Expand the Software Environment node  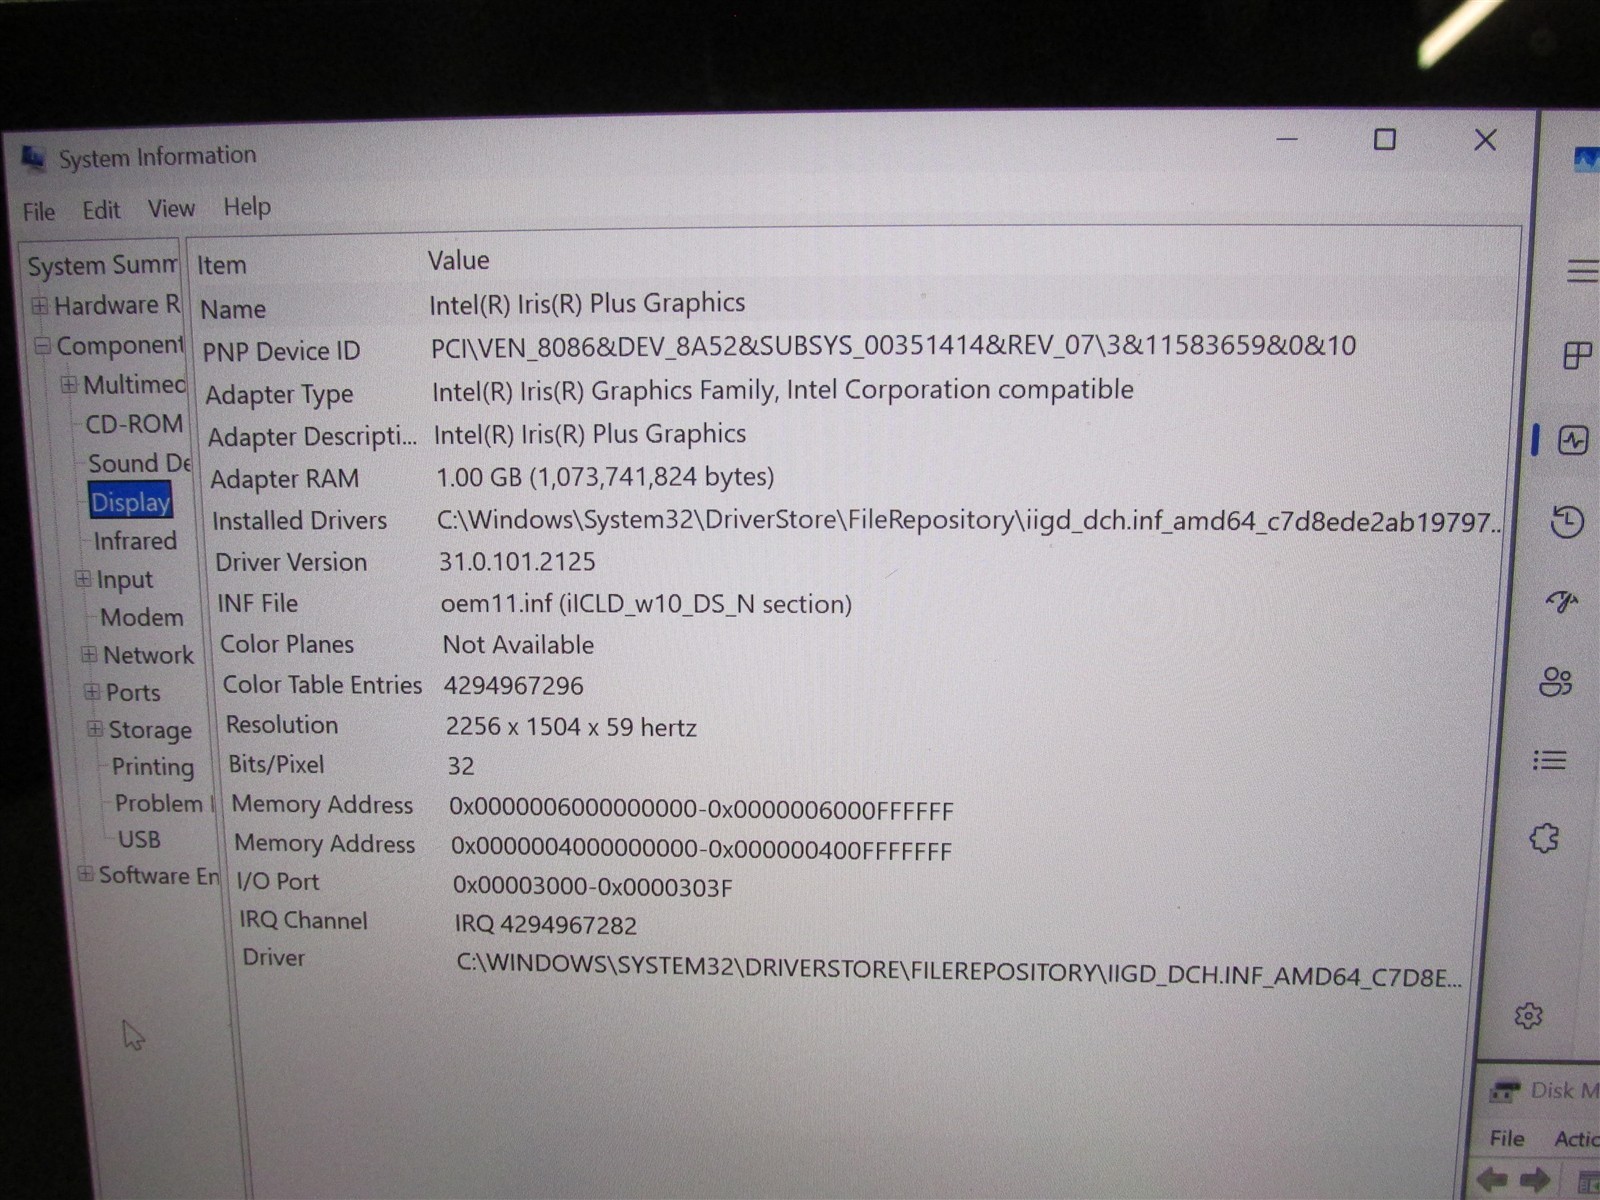click(x=86, y=875)
